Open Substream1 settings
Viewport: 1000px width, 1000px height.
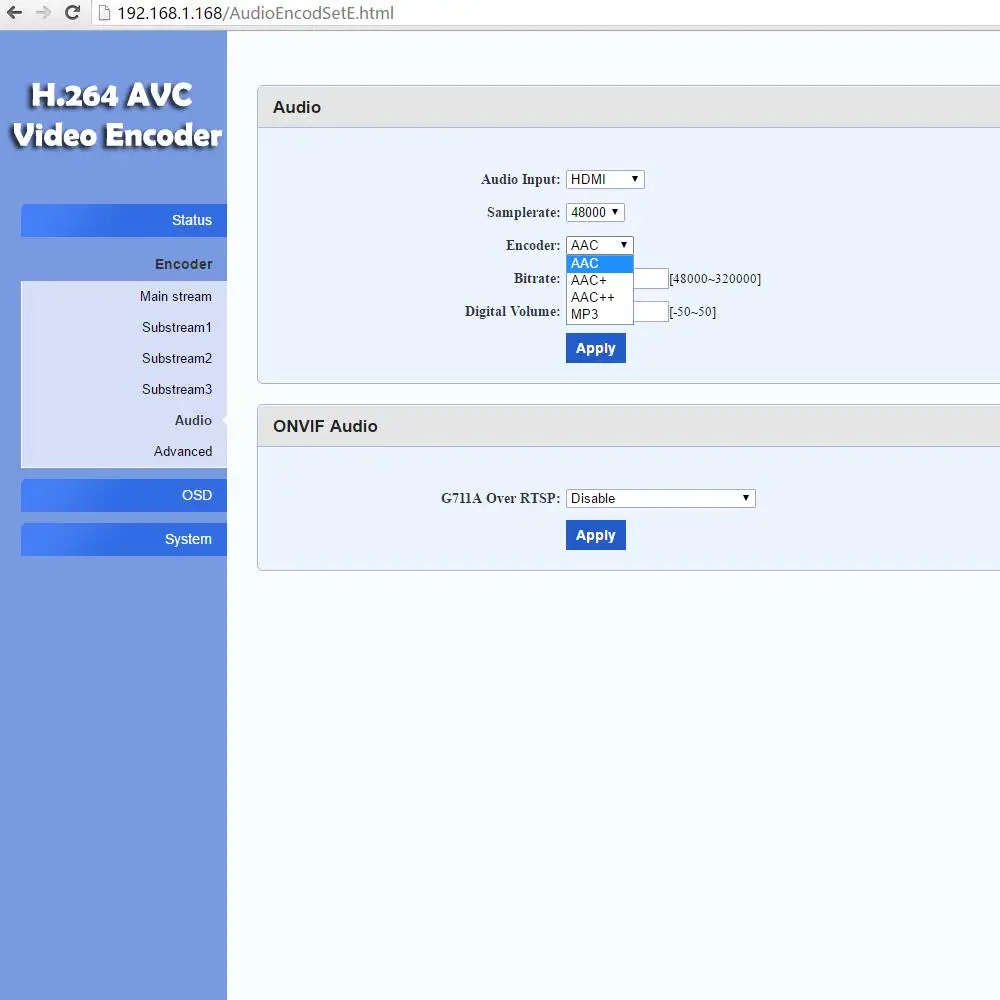click(x=177, y=327)
